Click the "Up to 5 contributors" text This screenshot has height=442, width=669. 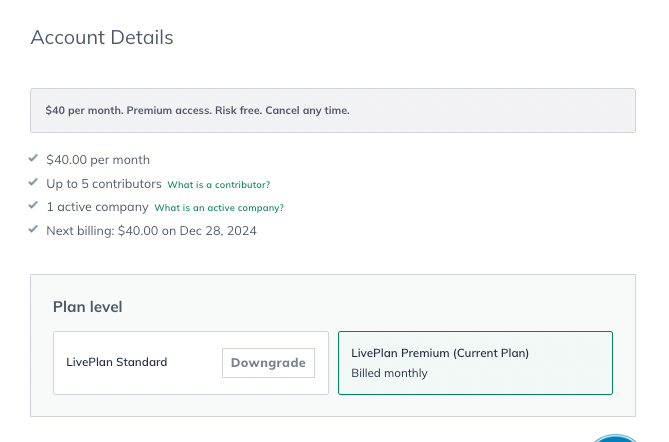pyautogui.click(x=104, y=184)
